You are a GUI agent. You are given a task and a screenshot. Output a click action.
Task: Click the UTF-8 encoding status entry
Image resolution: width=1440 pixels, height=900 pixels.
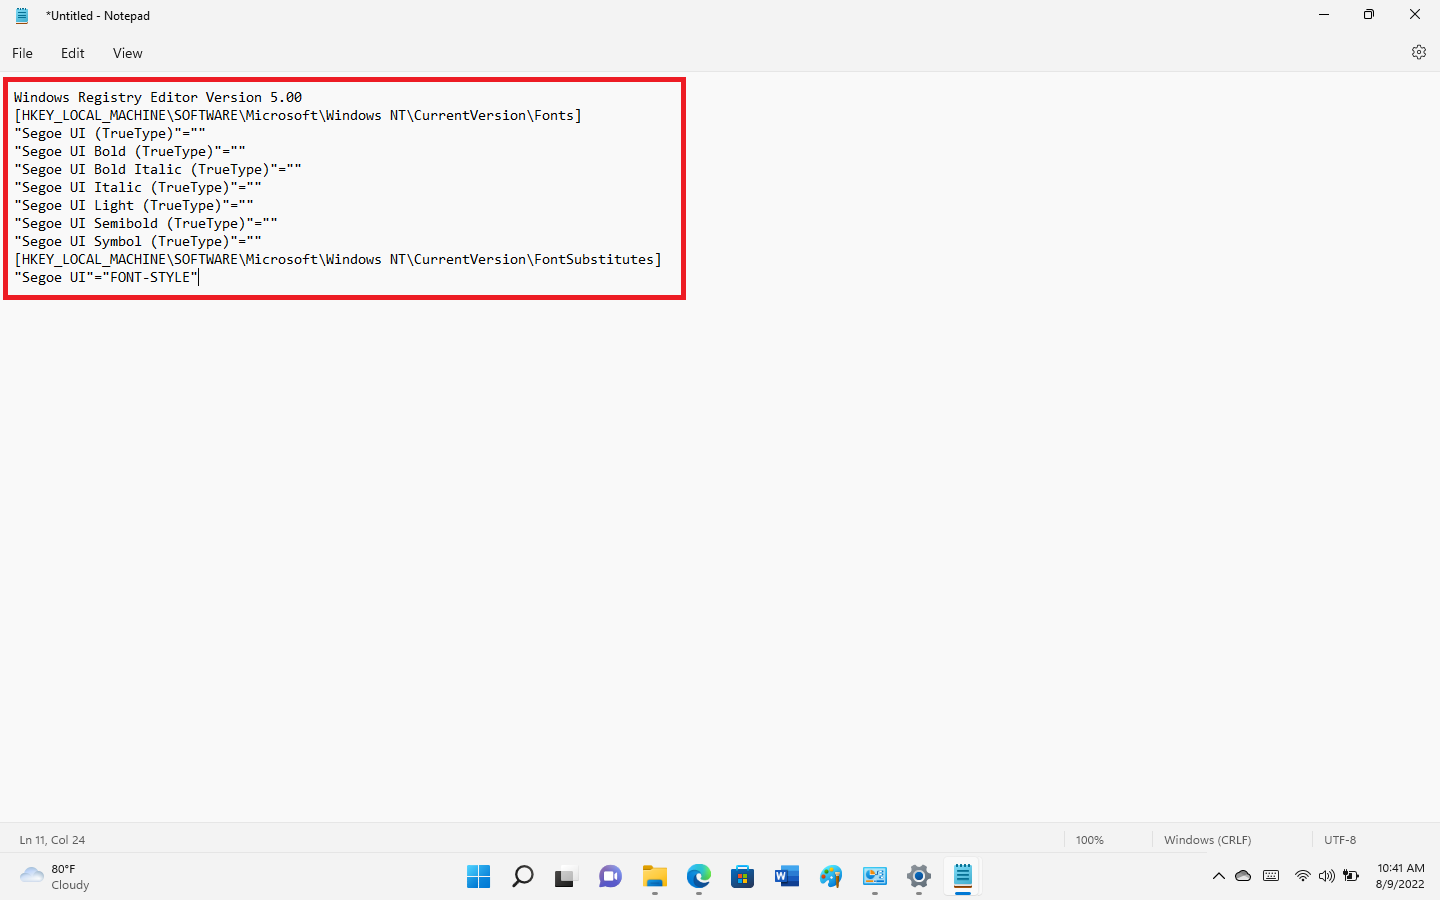coord(1340,840)
